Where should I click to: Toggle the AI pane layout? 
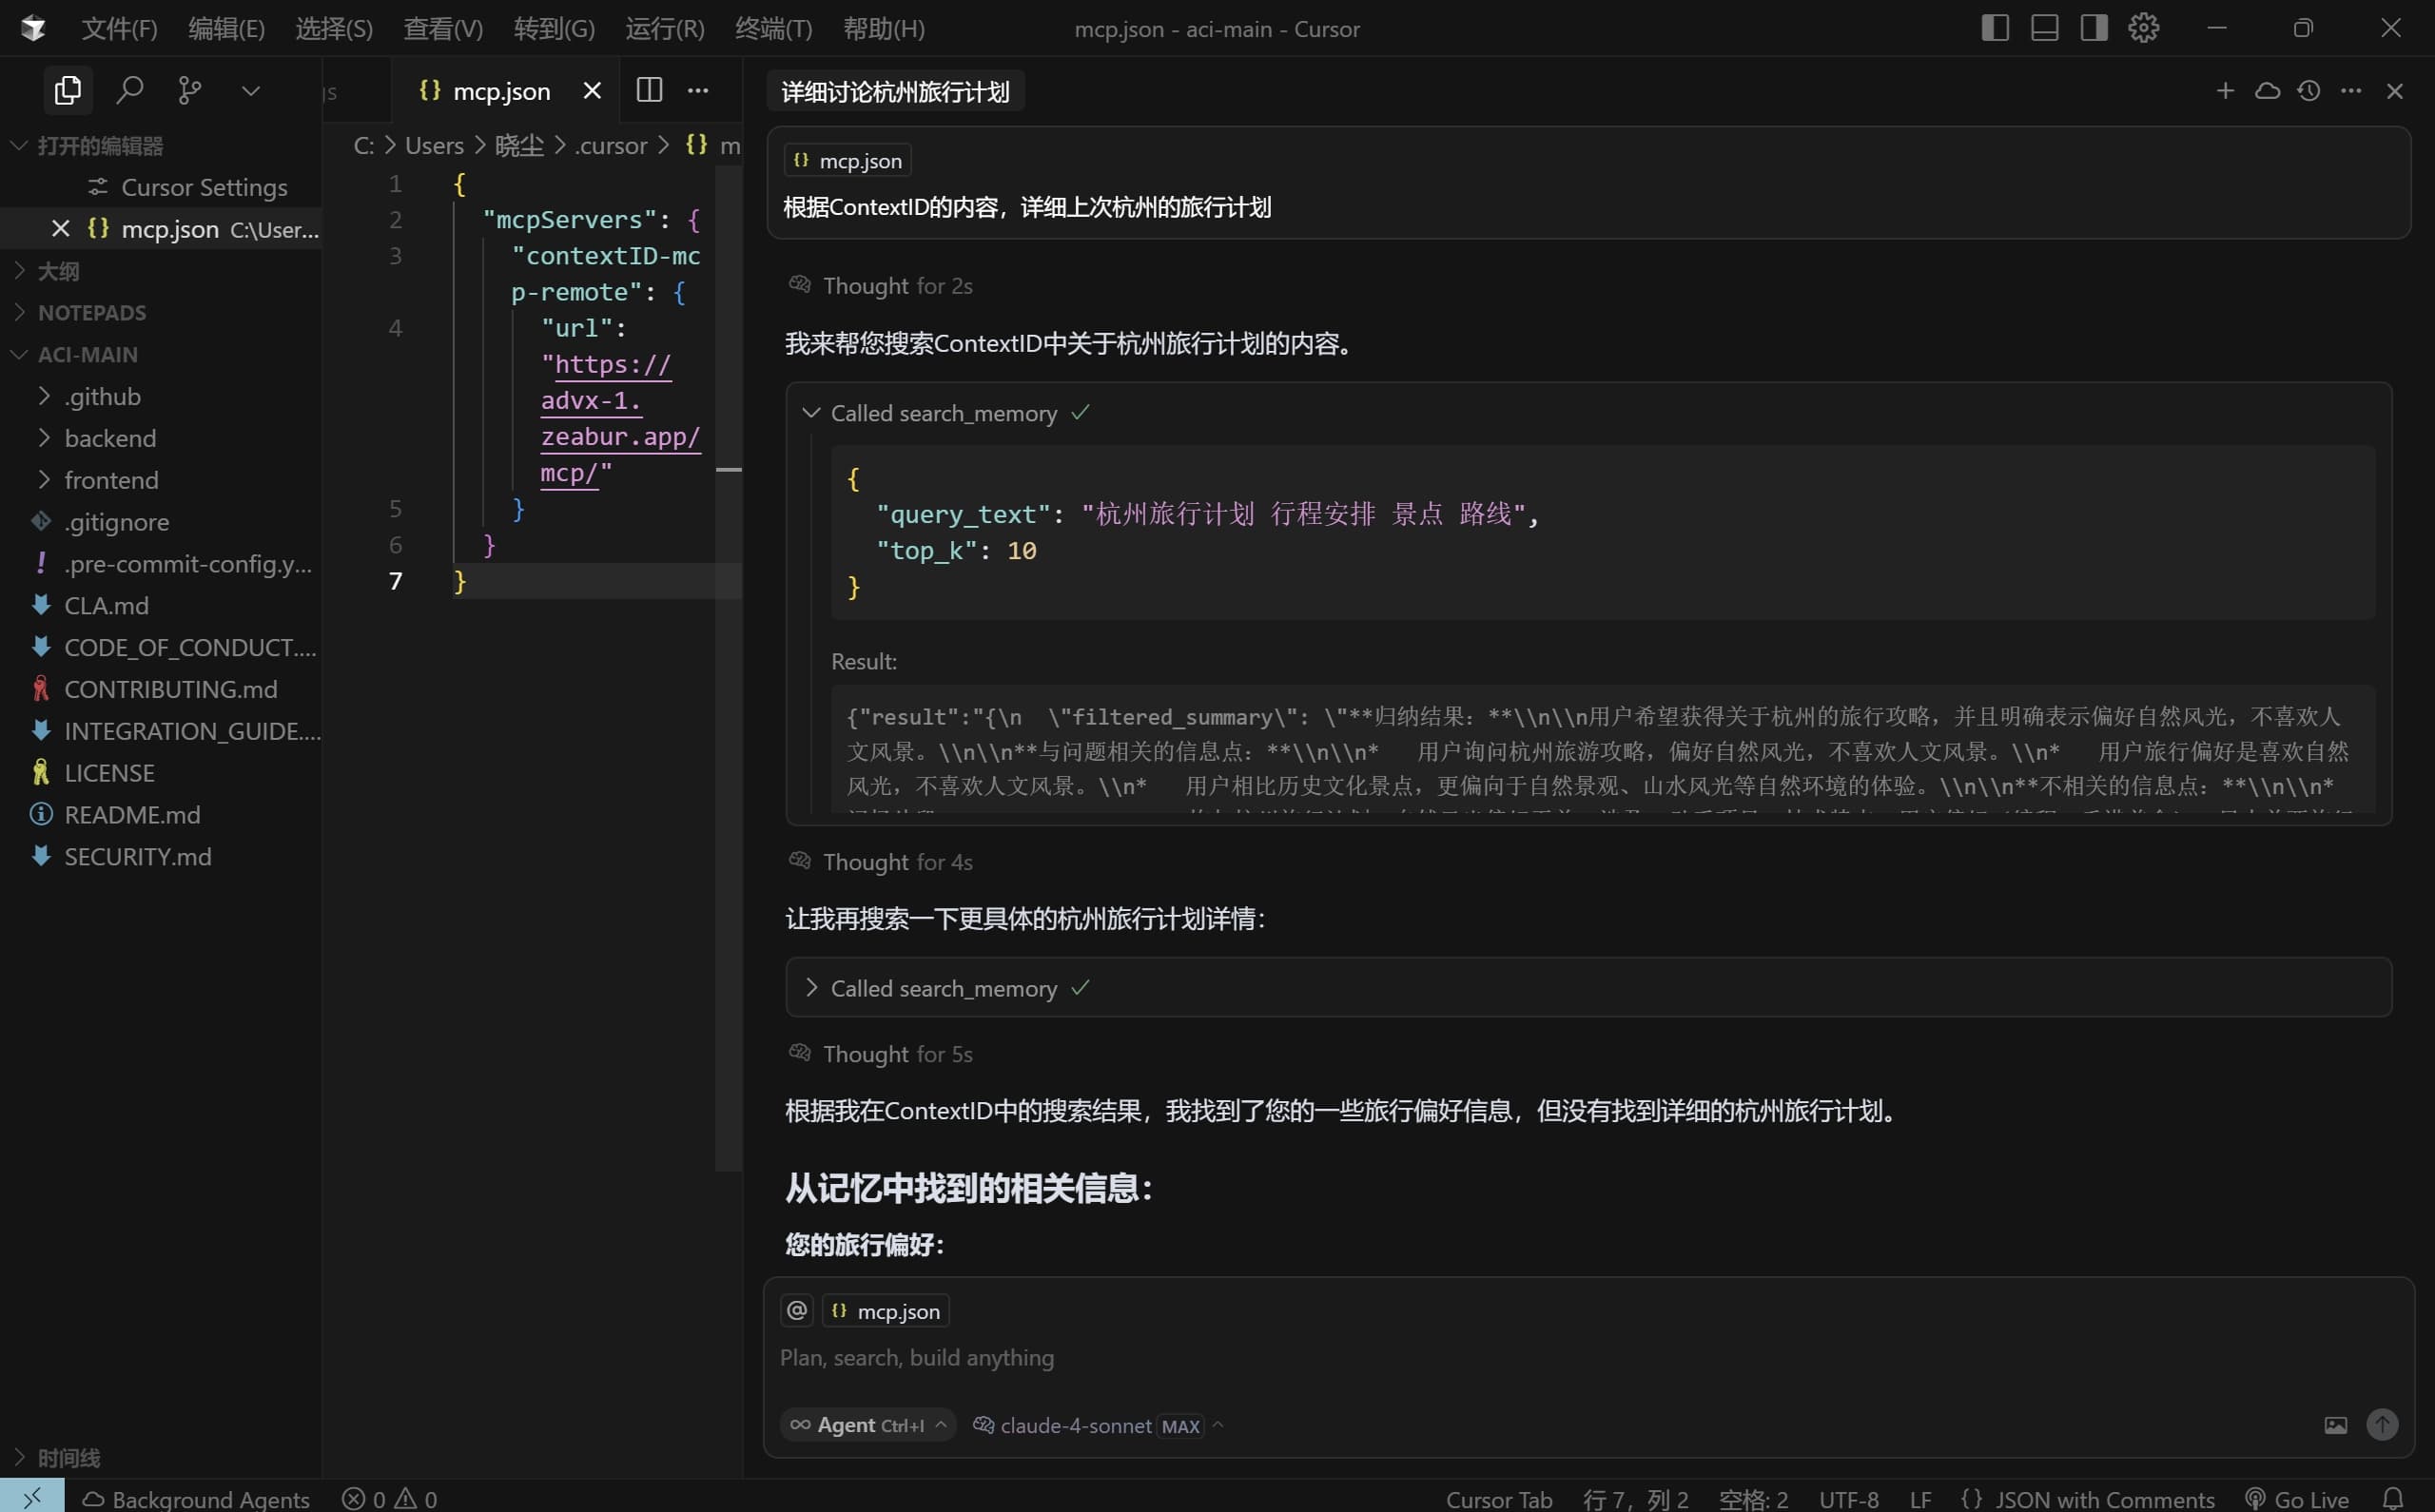coord(2094,28)
